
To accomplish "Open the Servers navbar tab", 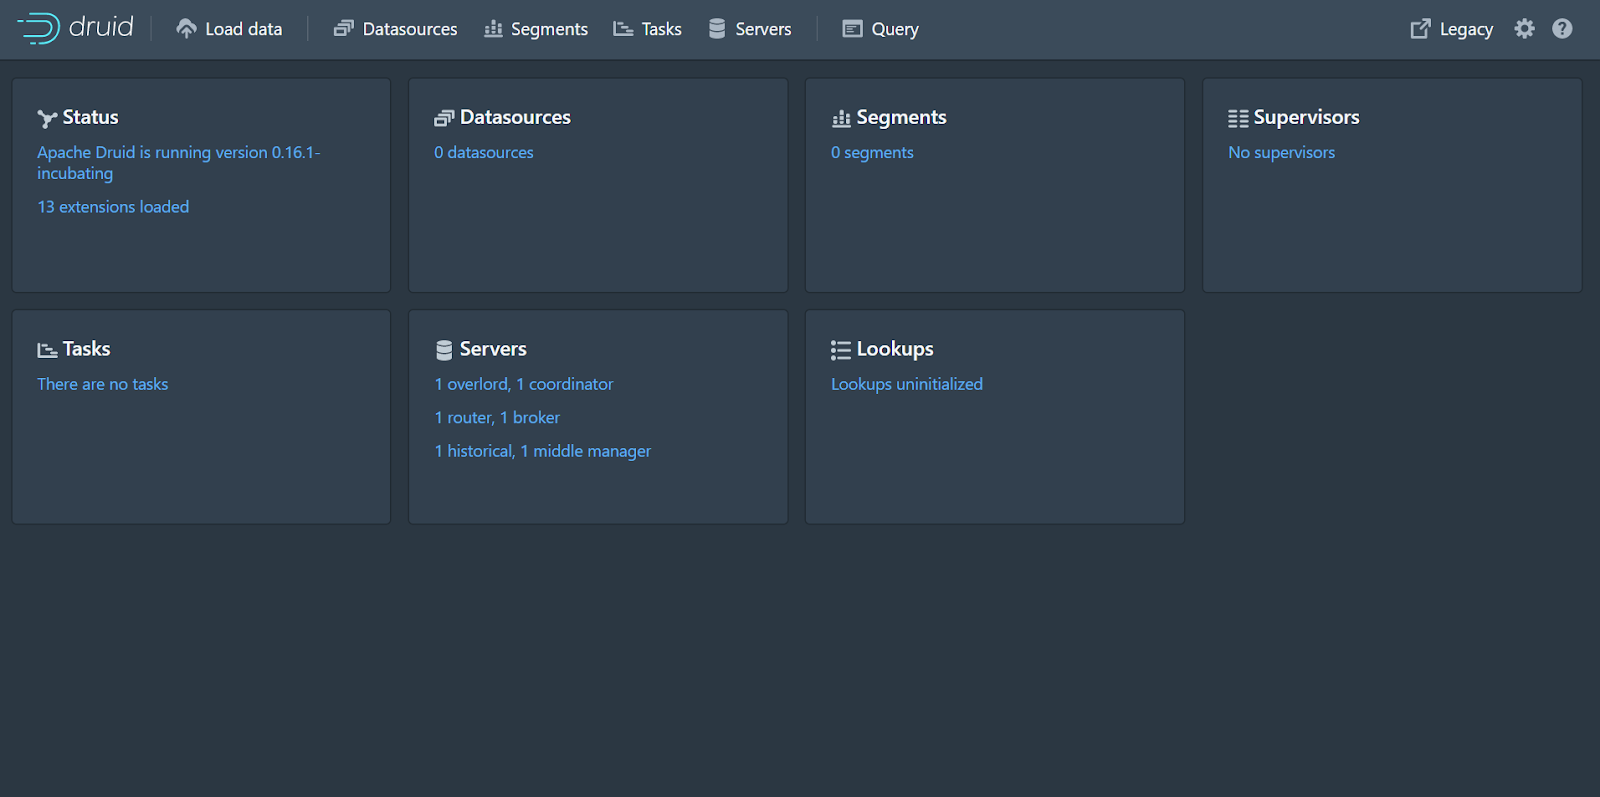I will coord(750,29).
